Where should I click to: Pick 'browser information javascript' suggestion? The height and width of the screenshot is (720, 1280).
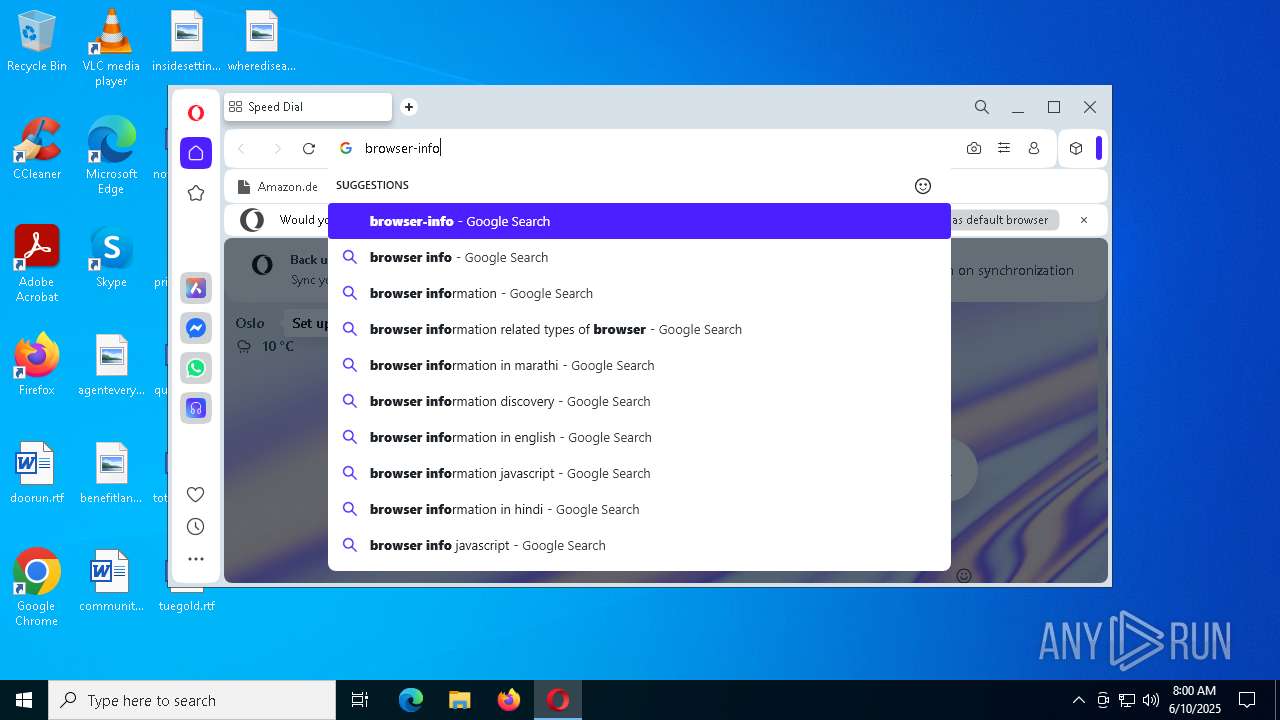[639, 473]
